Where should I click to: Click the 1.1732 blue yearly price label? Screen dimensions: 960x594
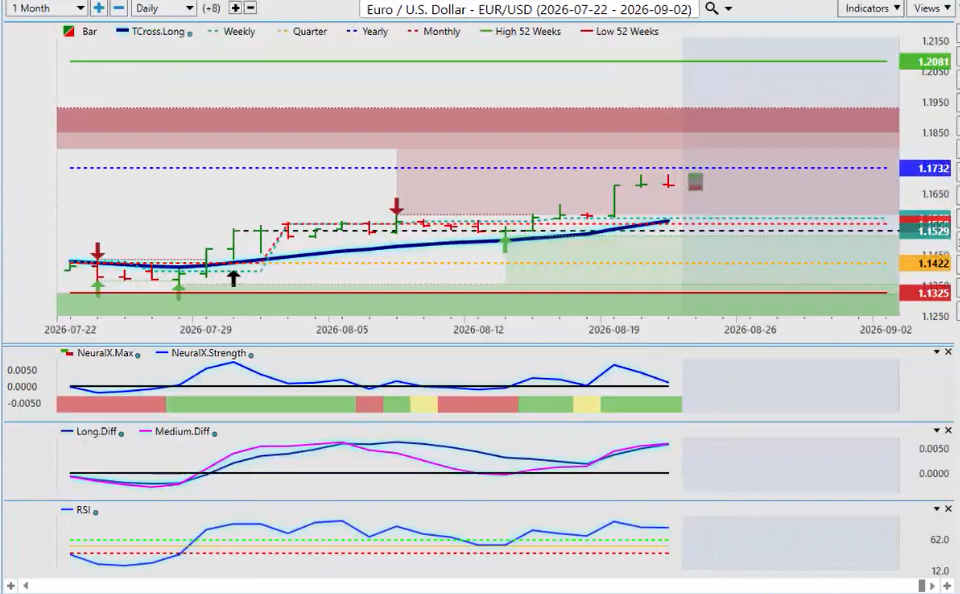[924, 168]
